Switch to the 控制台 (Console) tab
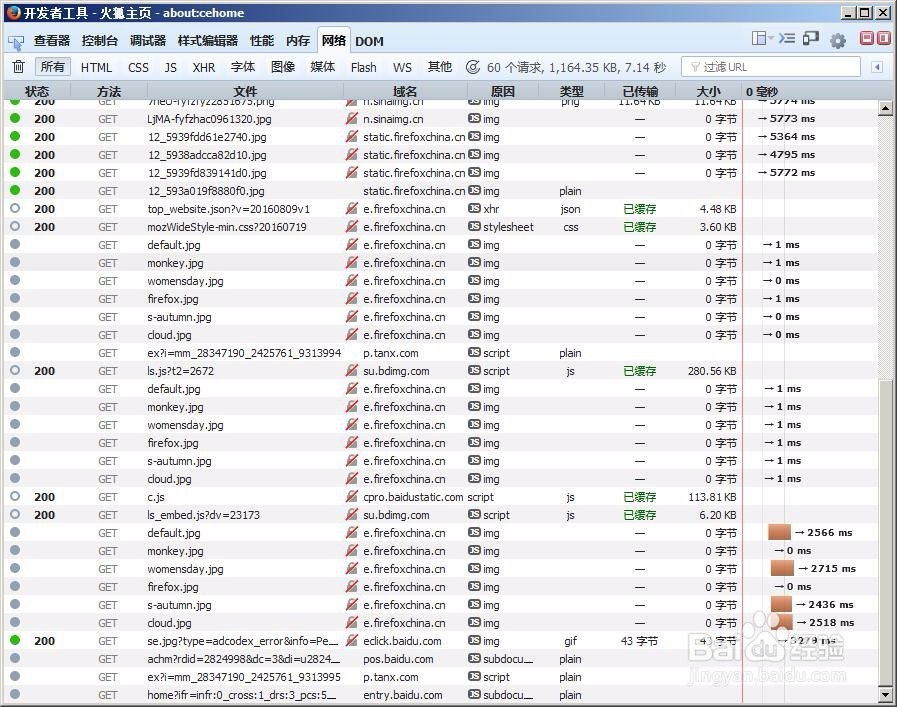The image size is (897, 707). (x=99, y=41)
